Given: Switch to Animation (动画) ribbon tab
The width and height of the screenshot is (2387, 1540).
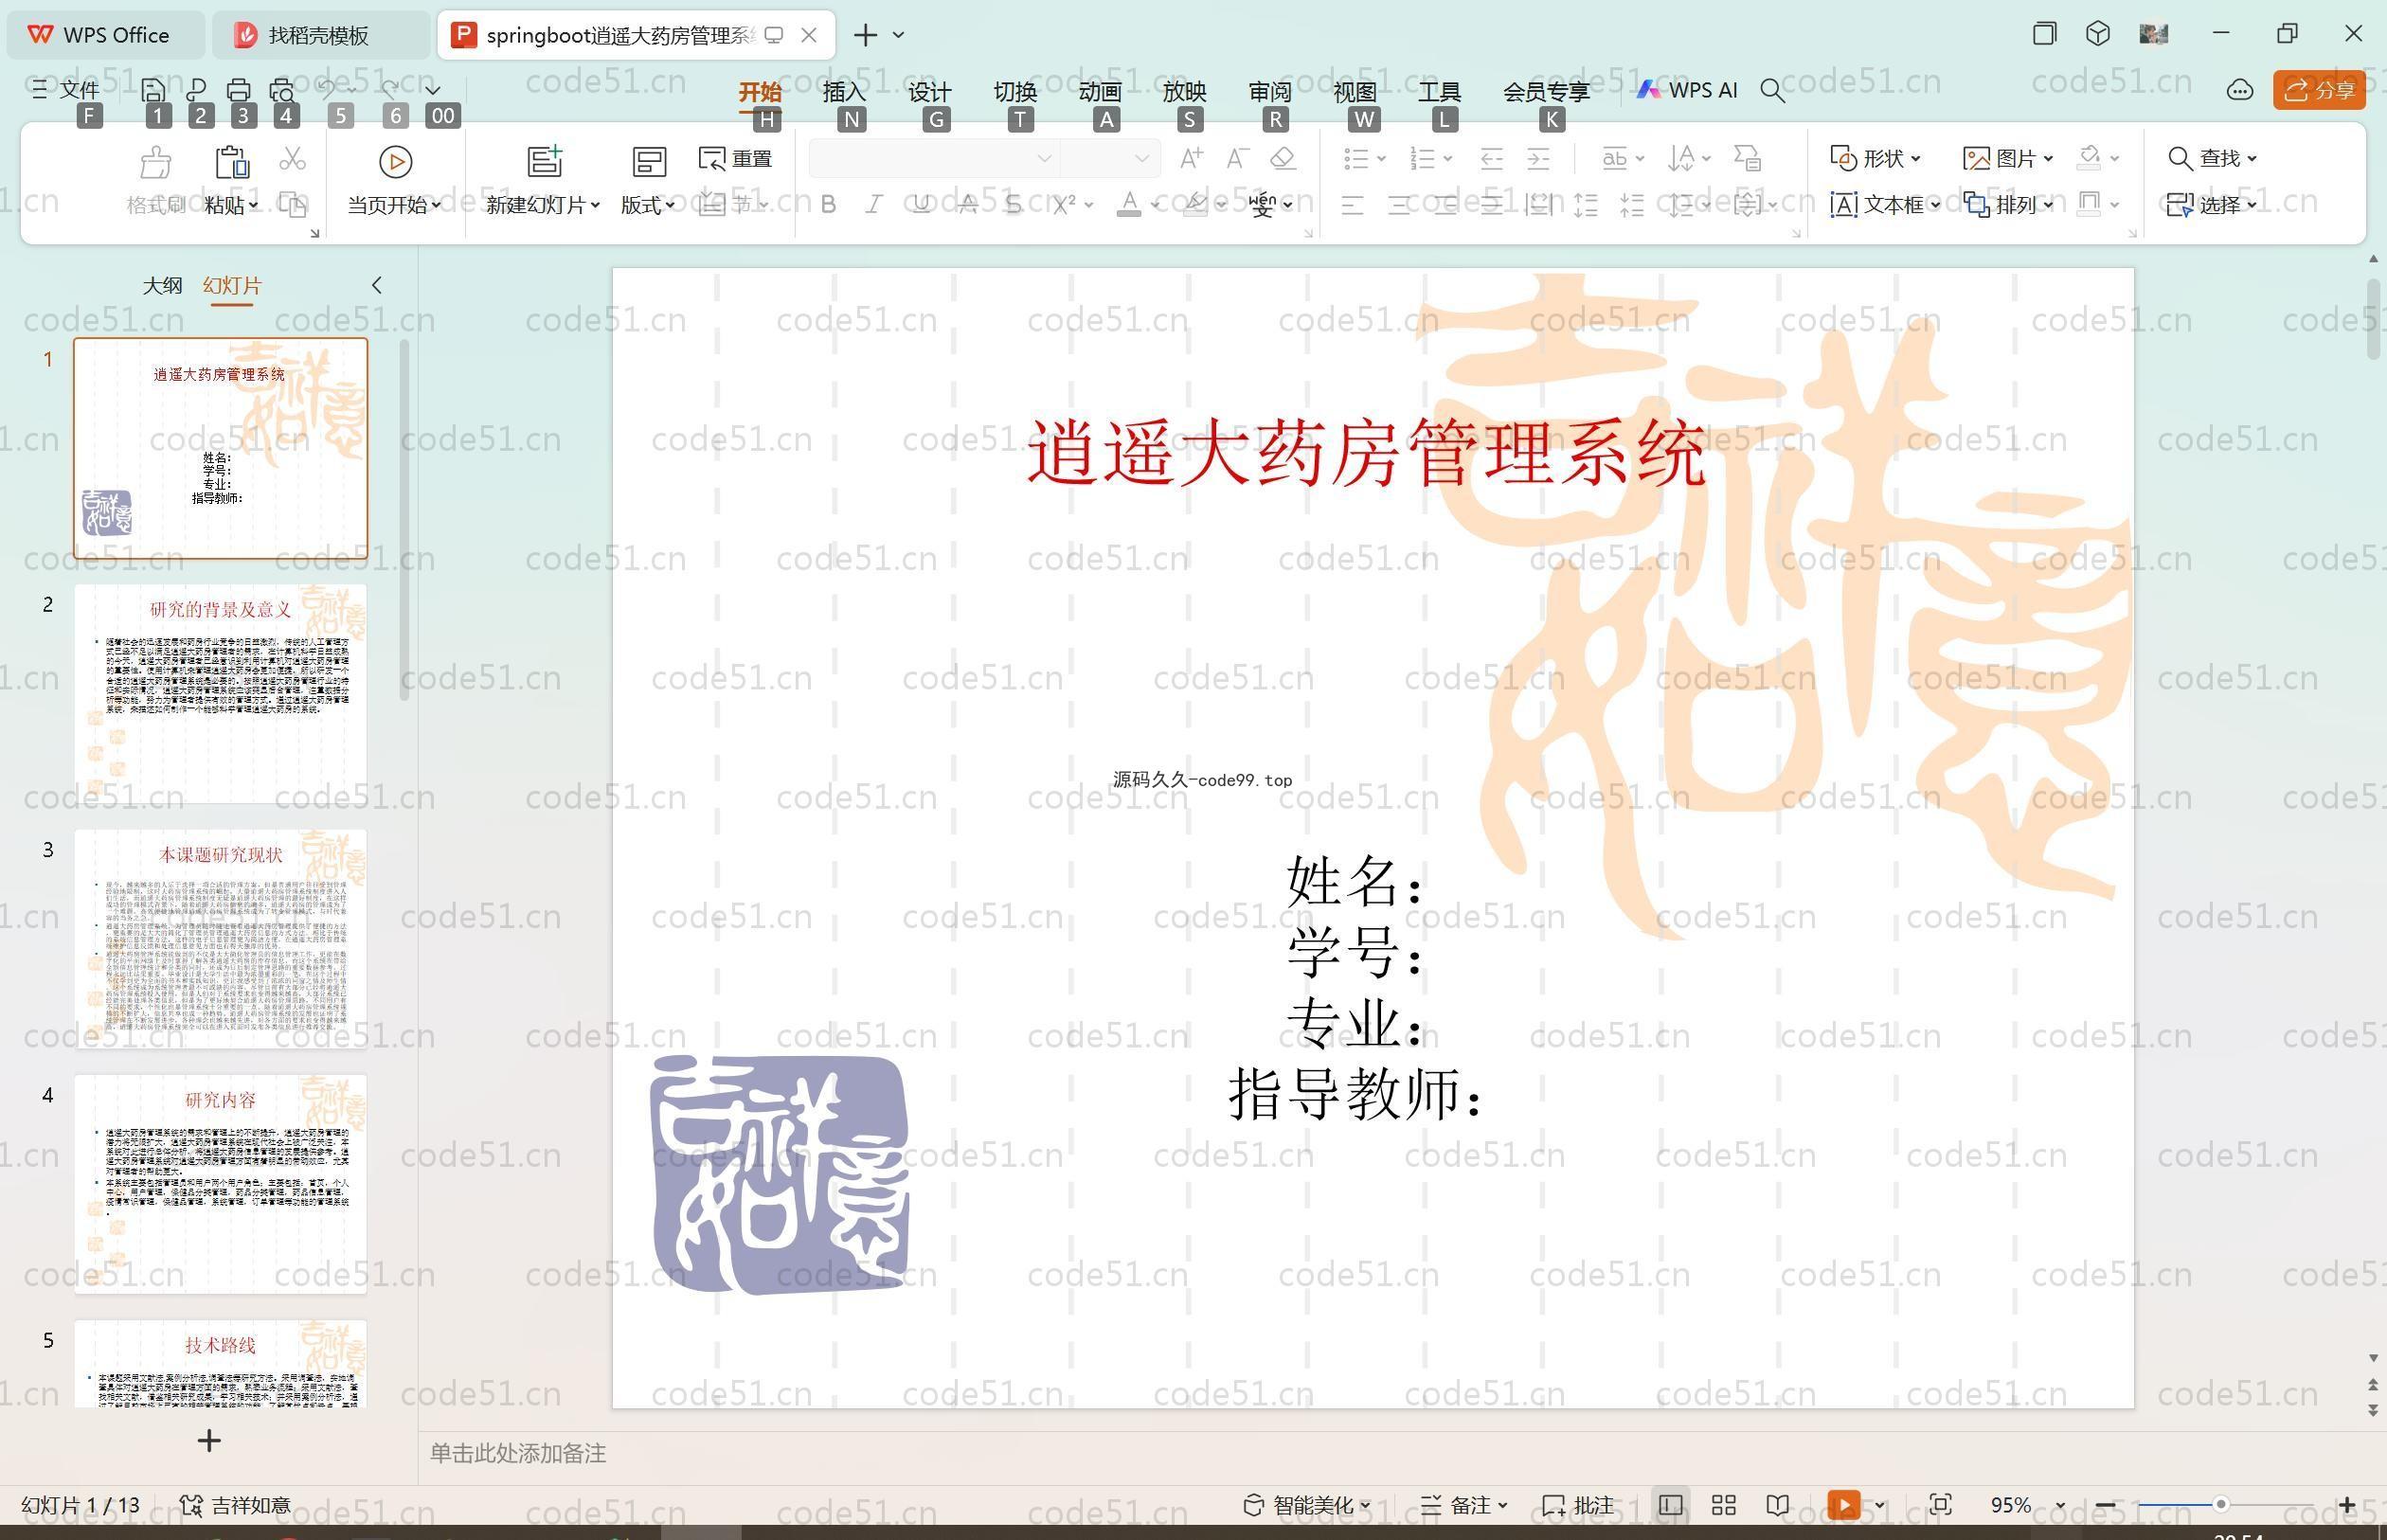Looking at the screenshot, I should pos(1100,91).
